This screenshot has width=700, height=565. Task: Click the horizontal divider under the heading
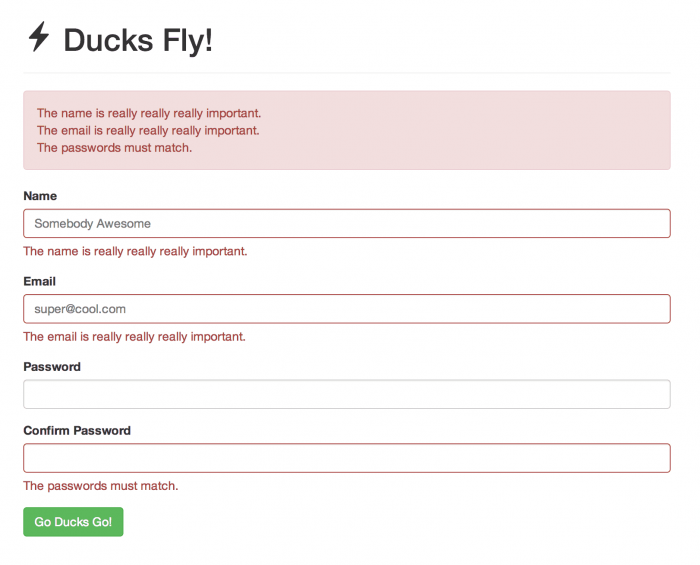click(346, 73)
